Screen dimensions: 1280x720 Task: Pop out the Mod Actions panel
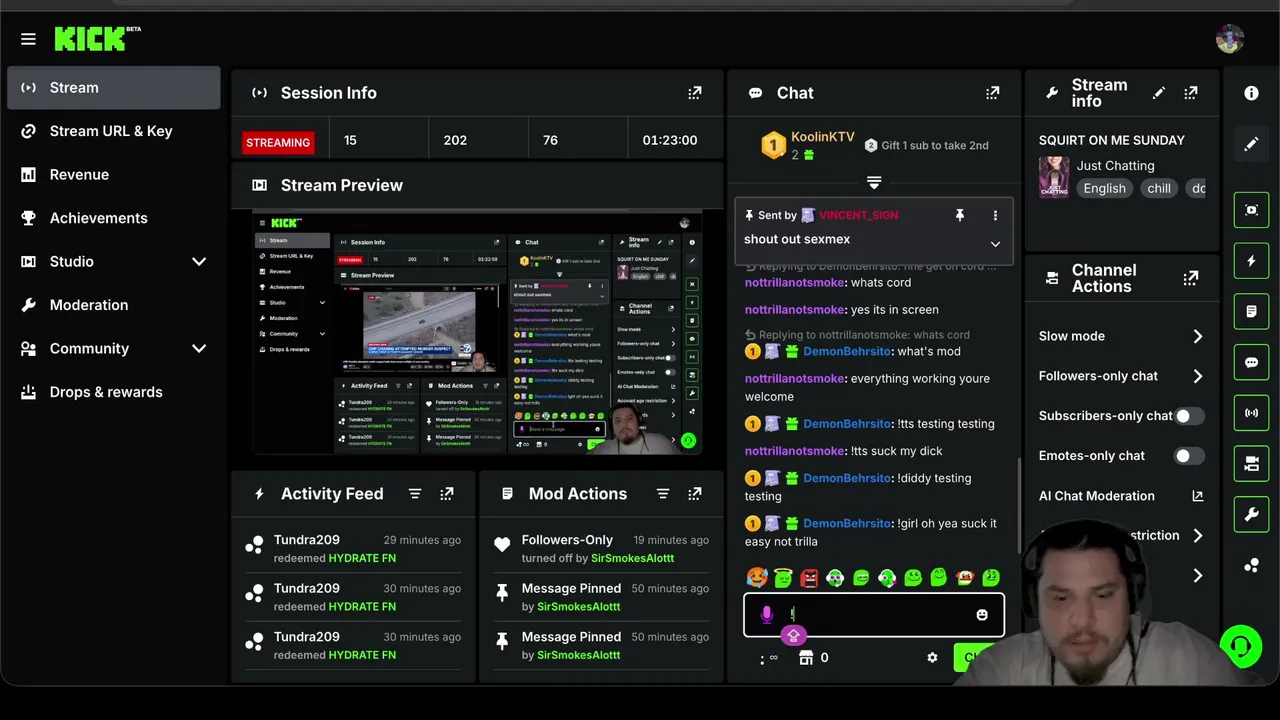pyautogui.click(x=695, y=494)
